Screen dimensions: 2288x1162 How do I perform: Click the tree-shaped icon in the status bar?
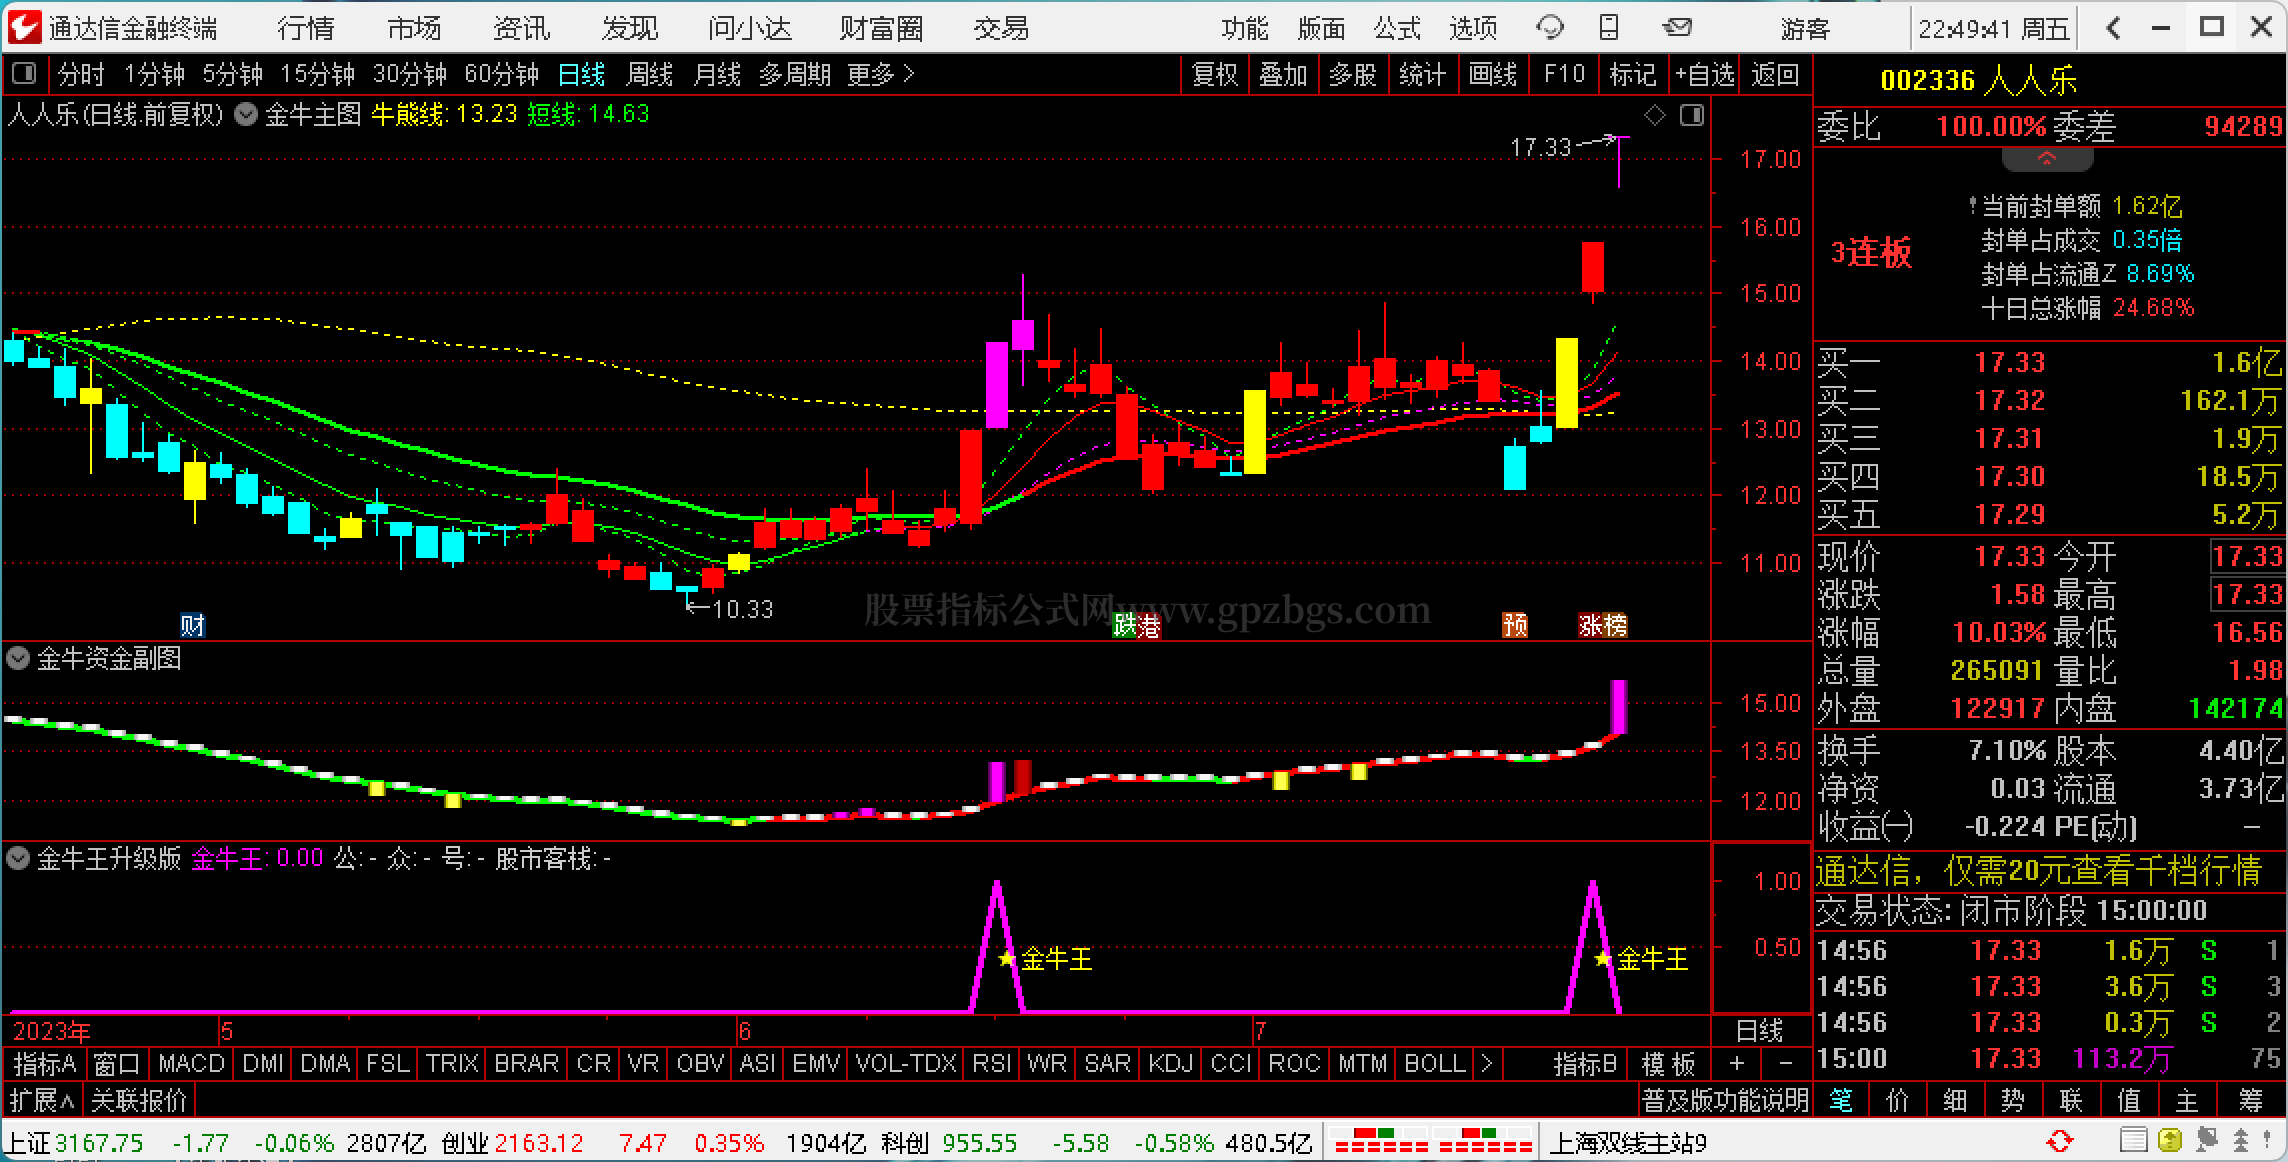[2241, 1141]
